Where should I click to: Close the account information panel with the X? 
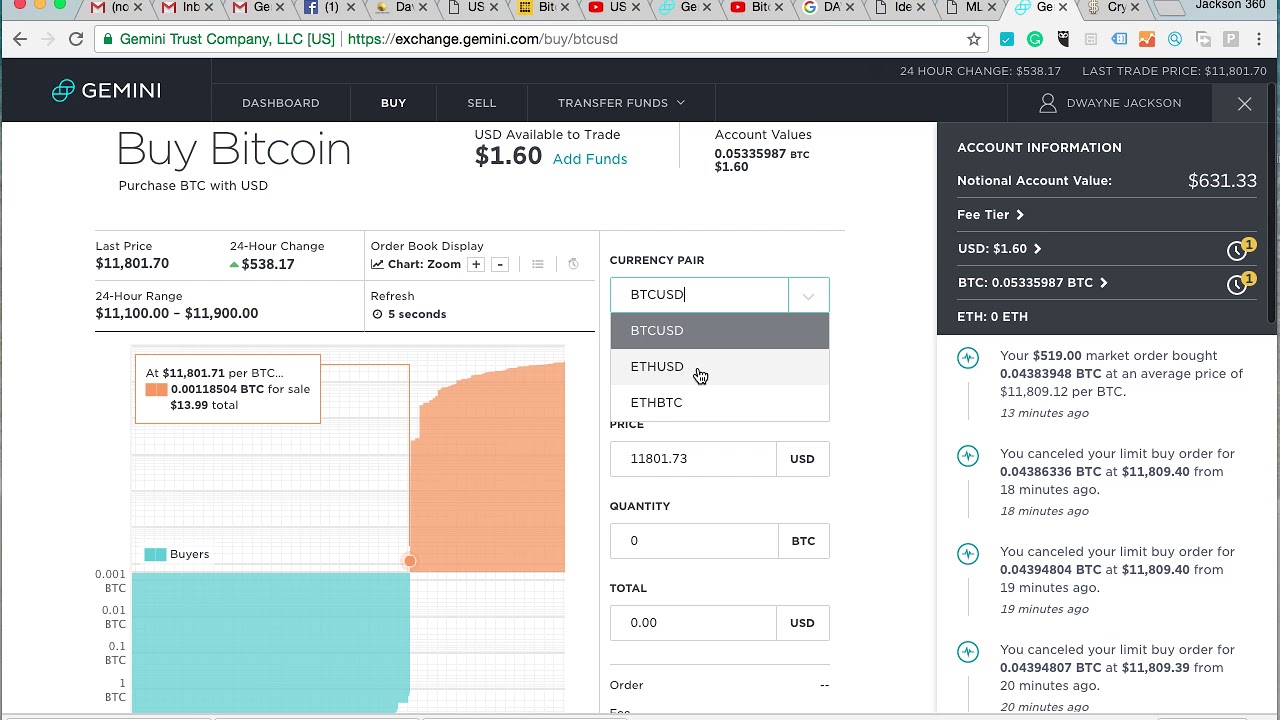(x=1244, y=103)
